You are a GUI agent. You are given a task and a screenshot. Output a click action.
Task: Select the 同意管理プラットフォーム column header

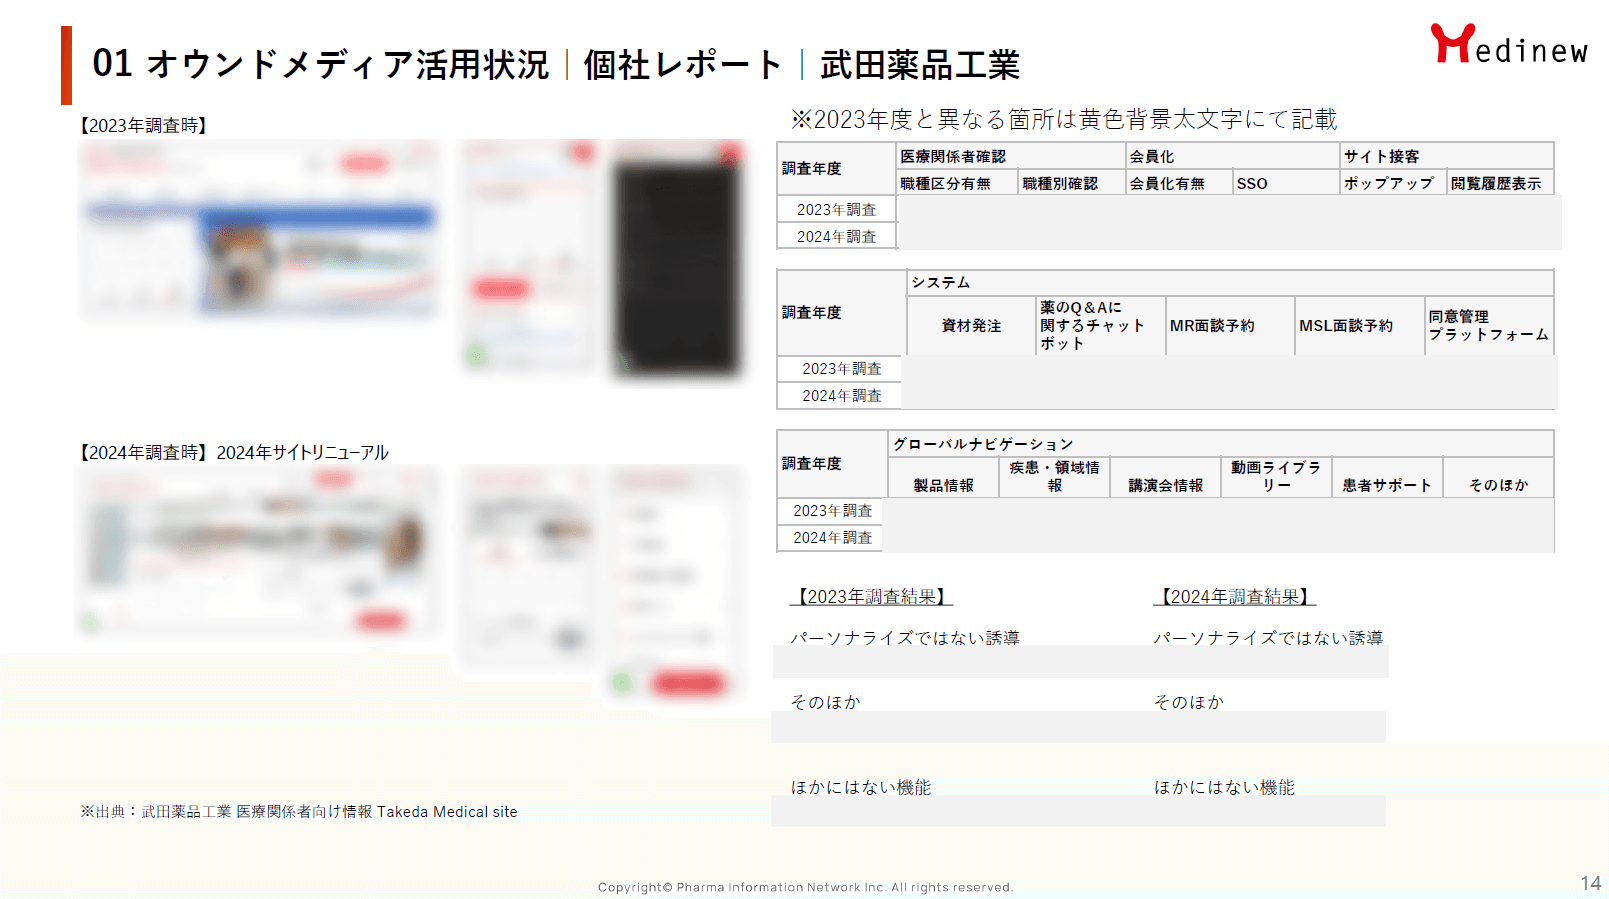pyautogui.click(x=1488, y=325)
